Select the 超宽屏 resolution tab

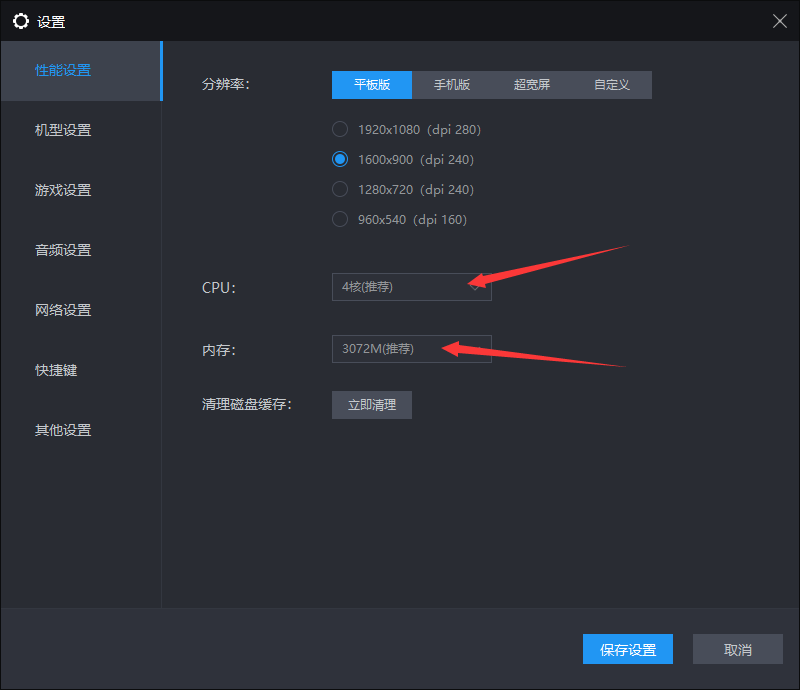531,85
